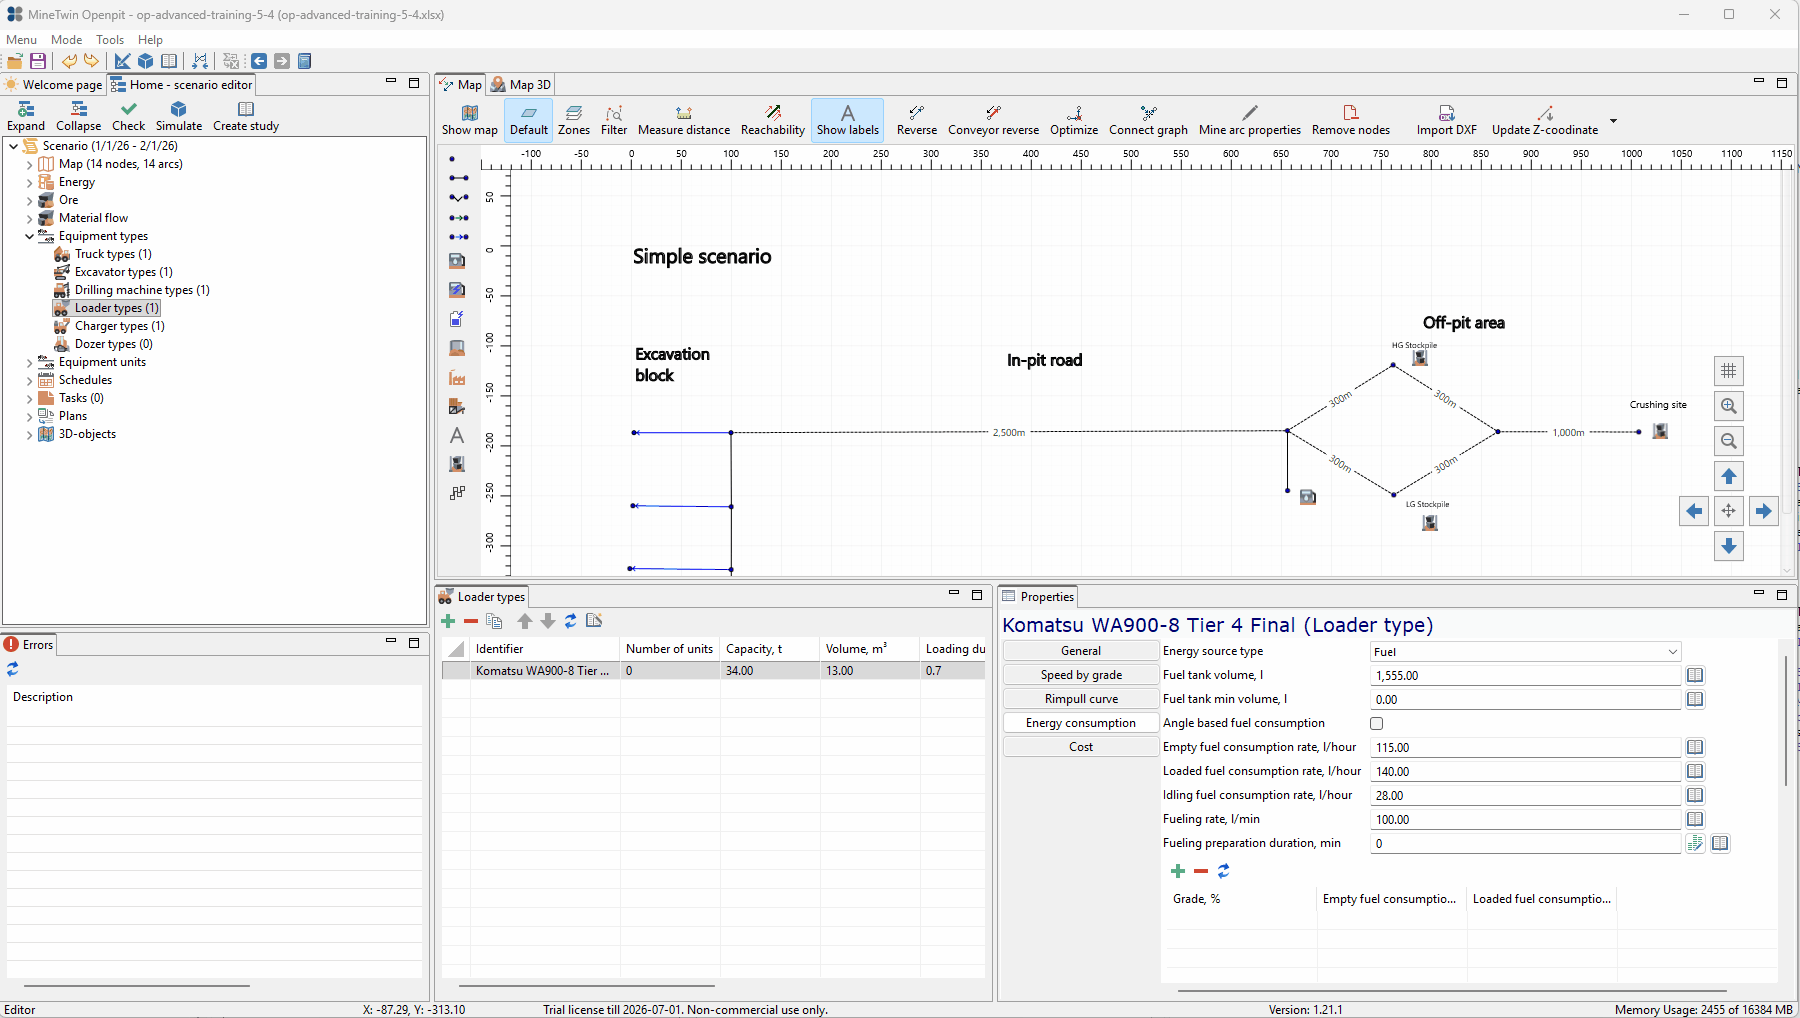This screenshot has width=1800, height=1018.
Task: Pan the map right with blue arrow
Action: (x=1764, y=511)
